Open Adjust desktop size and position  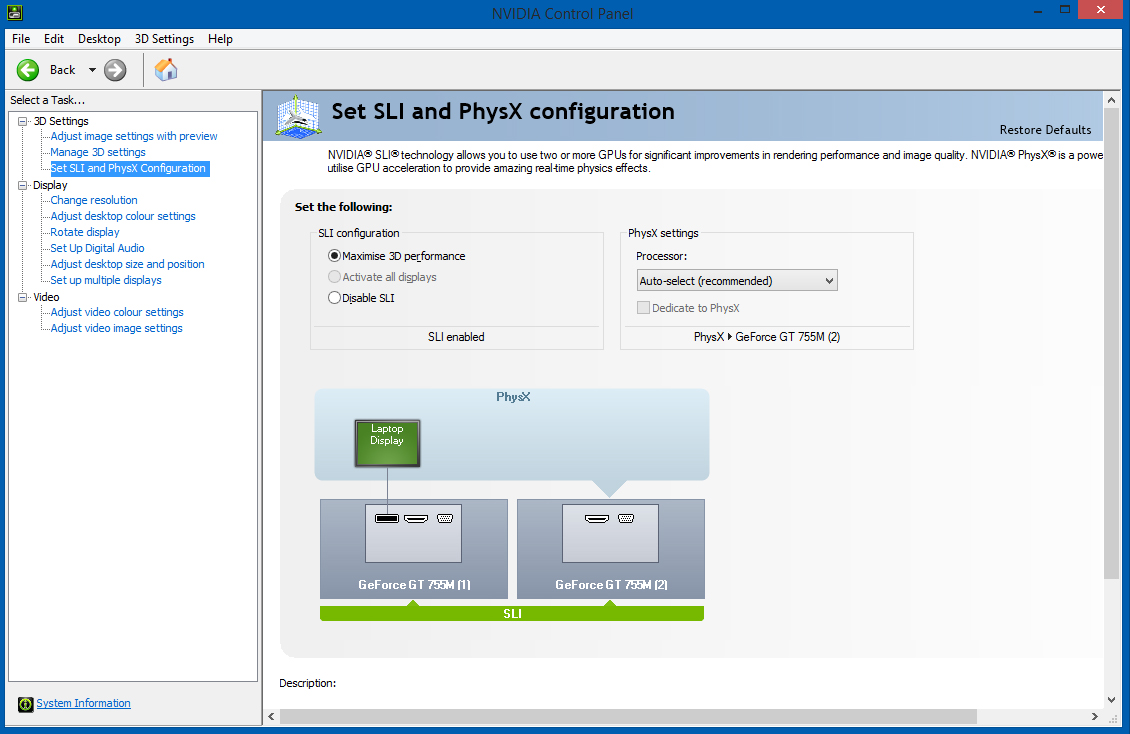128,264
